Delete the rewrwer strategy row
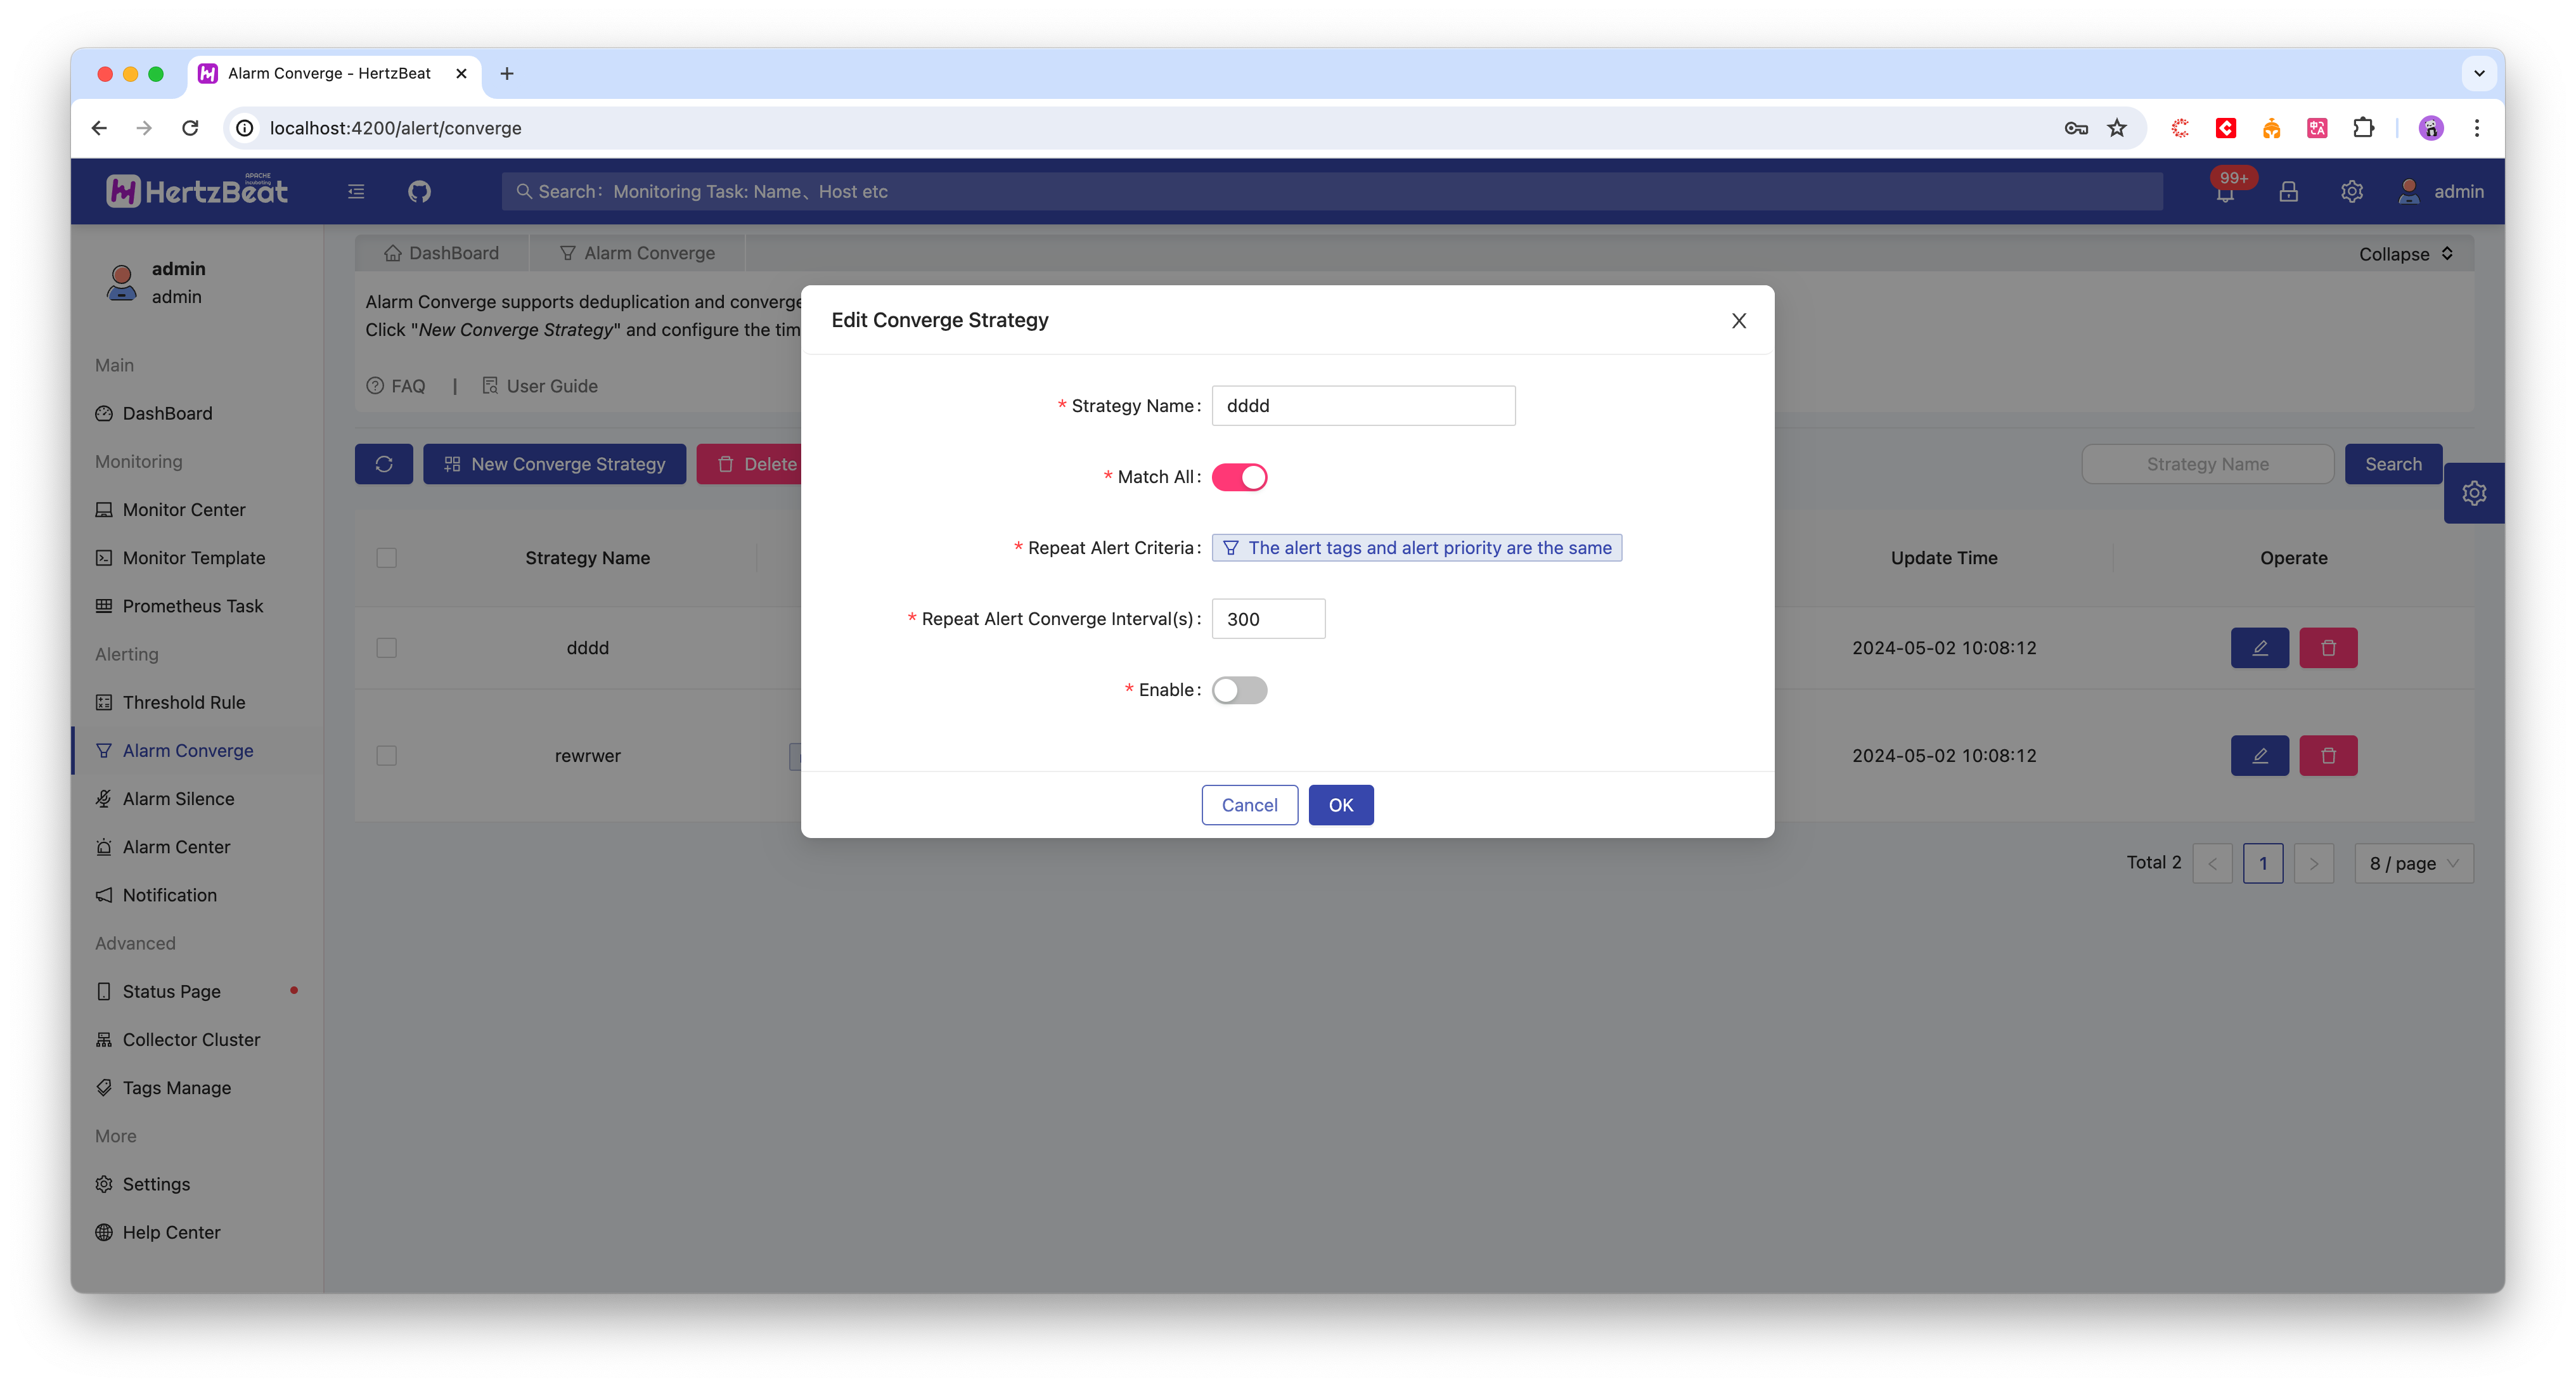This screenshot has width=2576, height=1387. [x=2328, y=756]
